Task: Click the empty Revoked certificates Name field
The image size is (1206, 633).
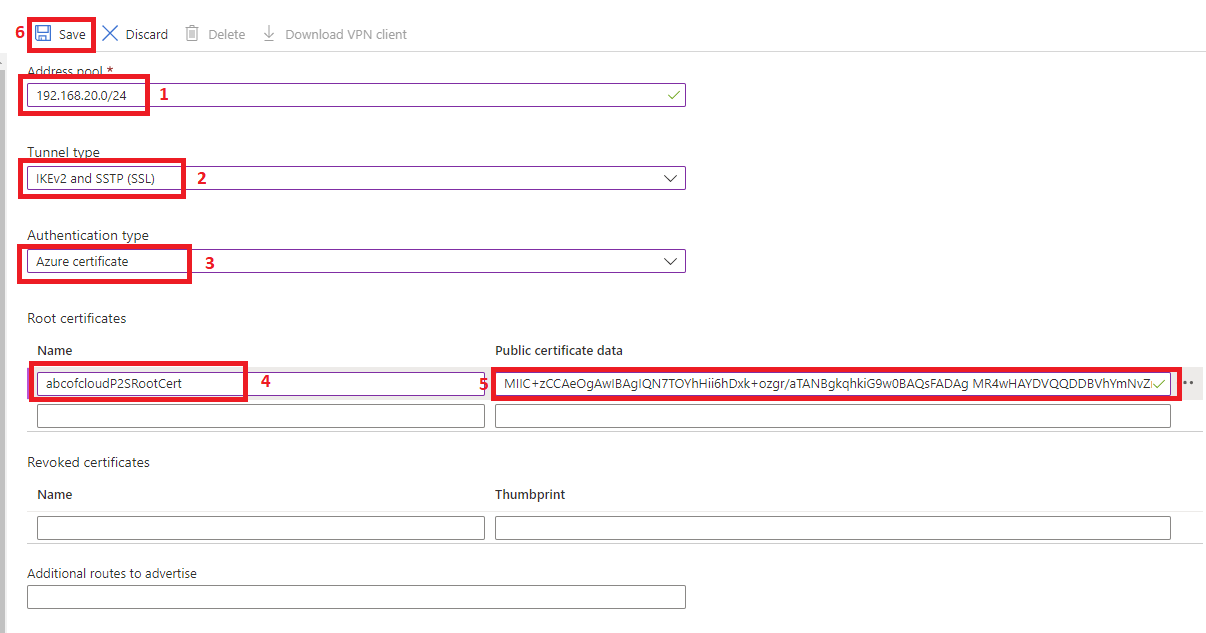Action: point(260,527)
